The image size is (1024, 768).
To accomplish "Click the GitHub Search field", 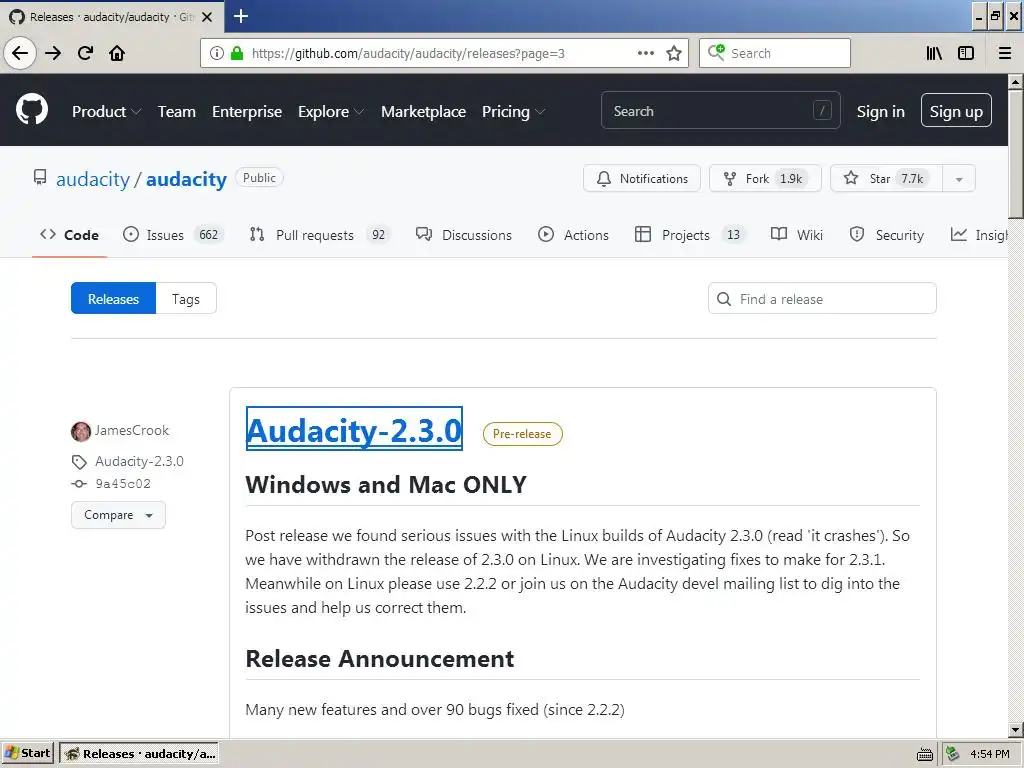I will click(720, 111).
